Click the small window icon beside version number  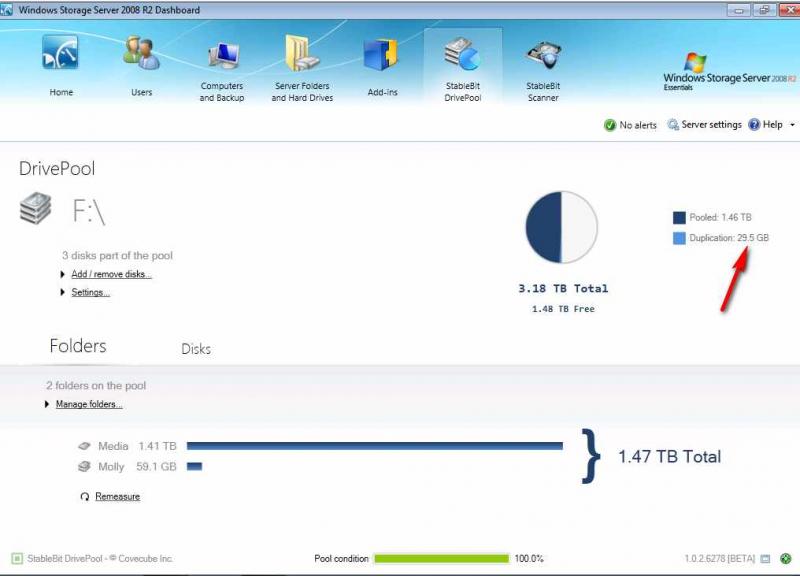pos(765,559)
